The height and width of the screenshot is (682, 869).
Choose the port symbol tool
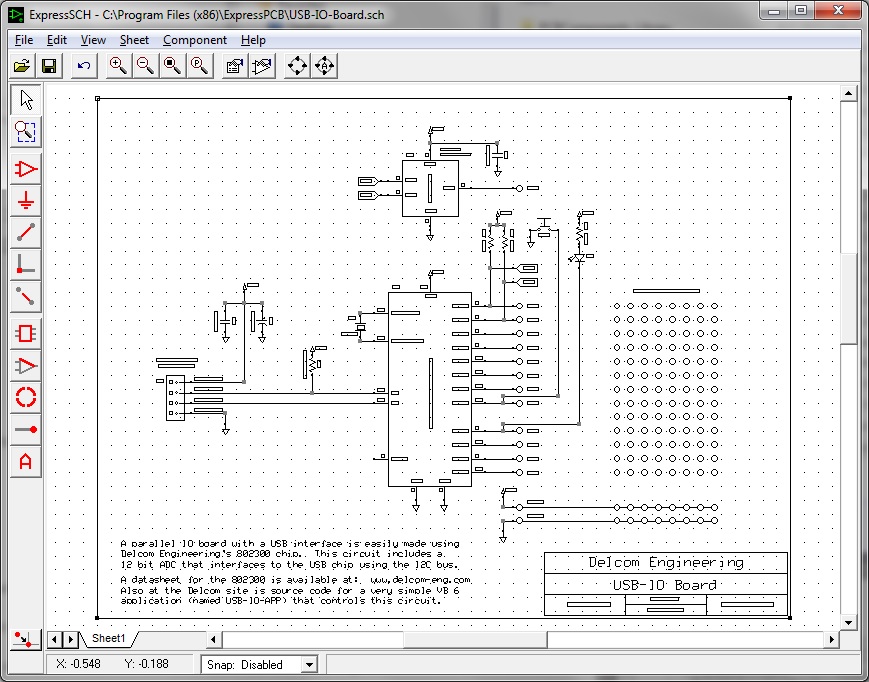coord(25,363)
